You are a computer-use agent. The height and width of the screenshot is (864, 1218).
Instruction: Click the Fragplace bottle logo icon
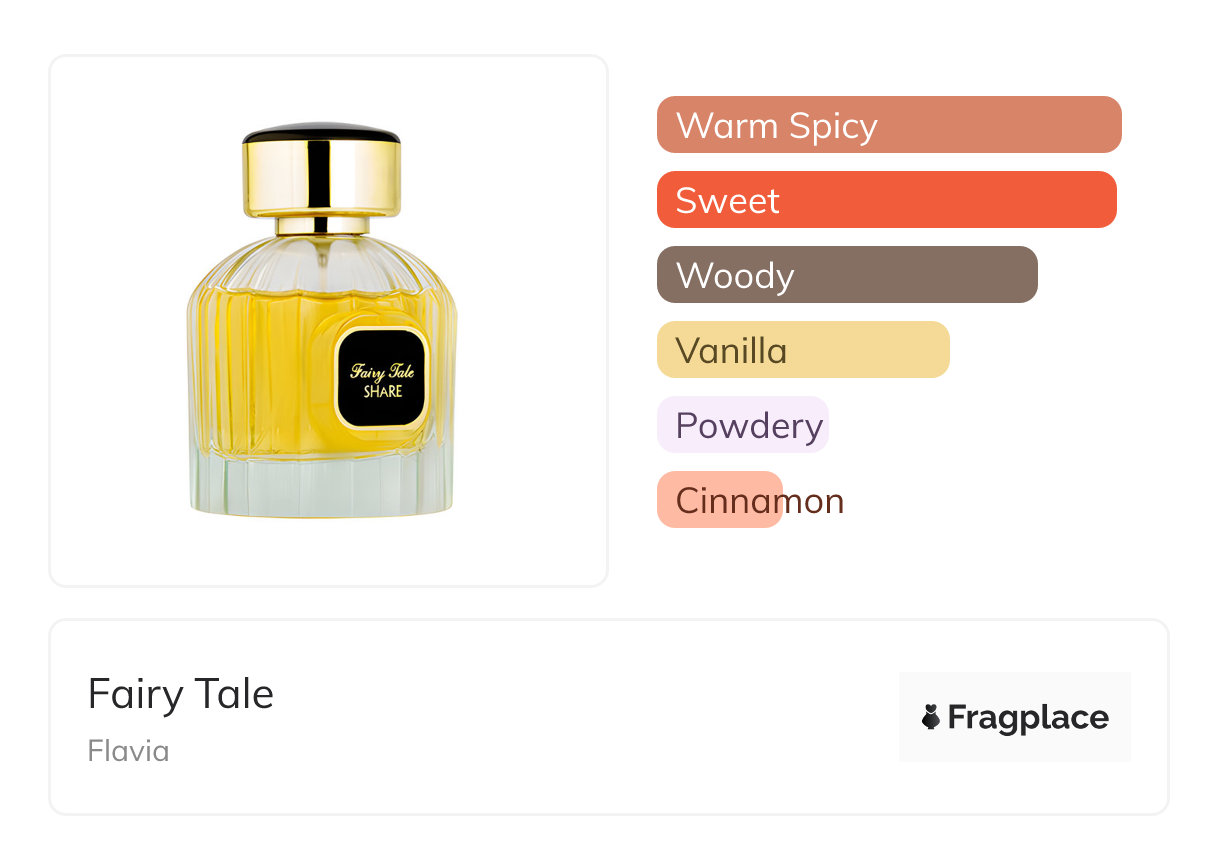931,717
